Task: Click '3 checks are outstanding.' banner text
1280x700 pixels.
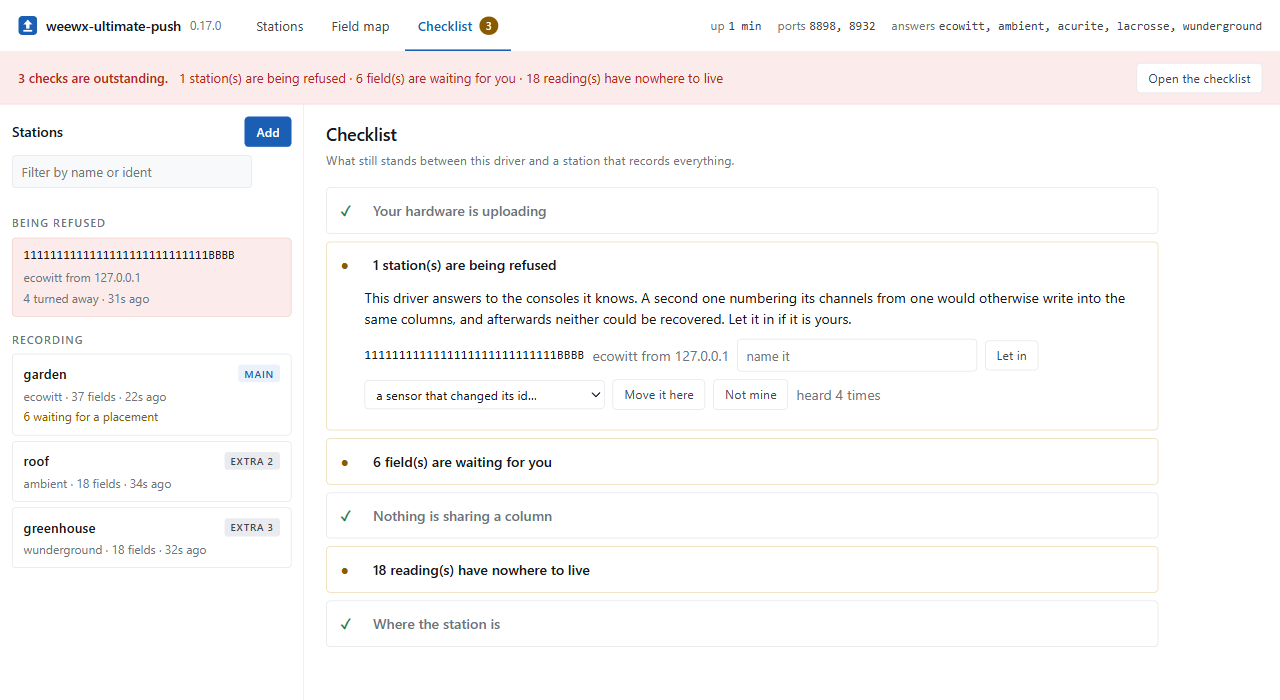Action: (x=93, y=78)
